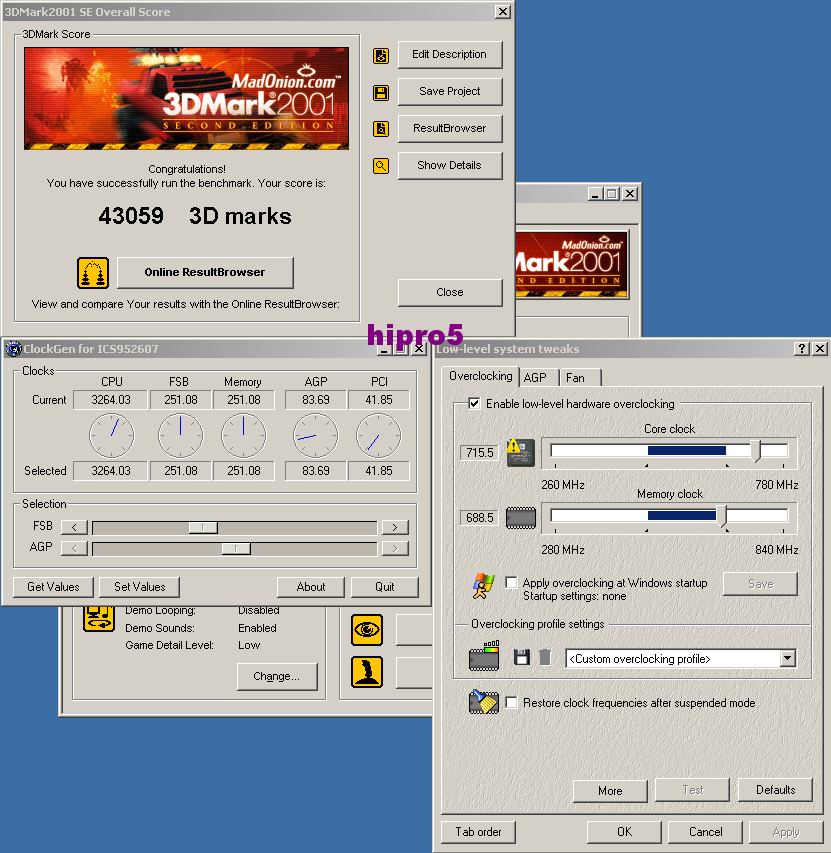Click the CPU clock dial gauge
This screenshot has width=831, height=853.
[111, 435]
